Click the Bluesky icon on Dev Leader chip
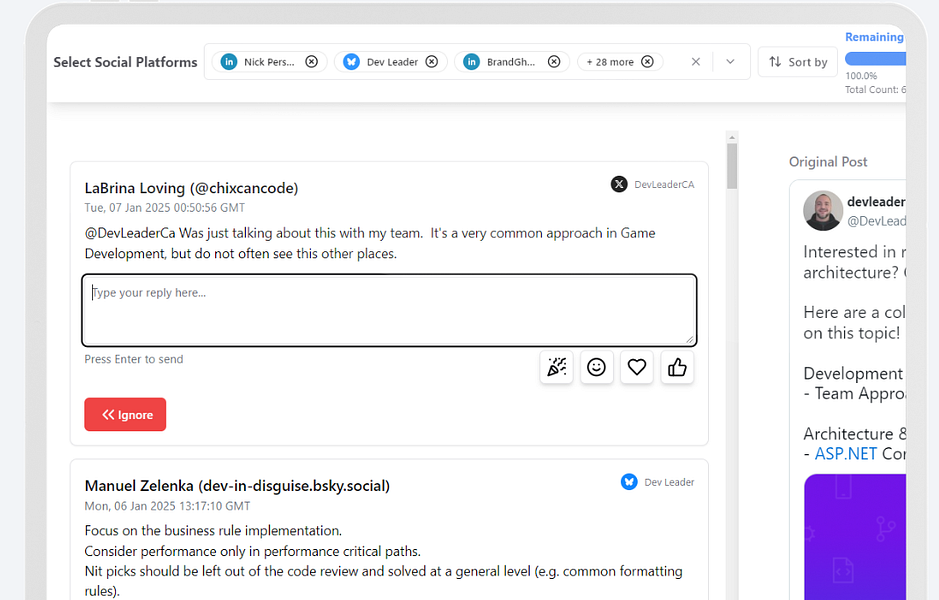The height and width of the screenshot is (600, 939). click(352, 62)
